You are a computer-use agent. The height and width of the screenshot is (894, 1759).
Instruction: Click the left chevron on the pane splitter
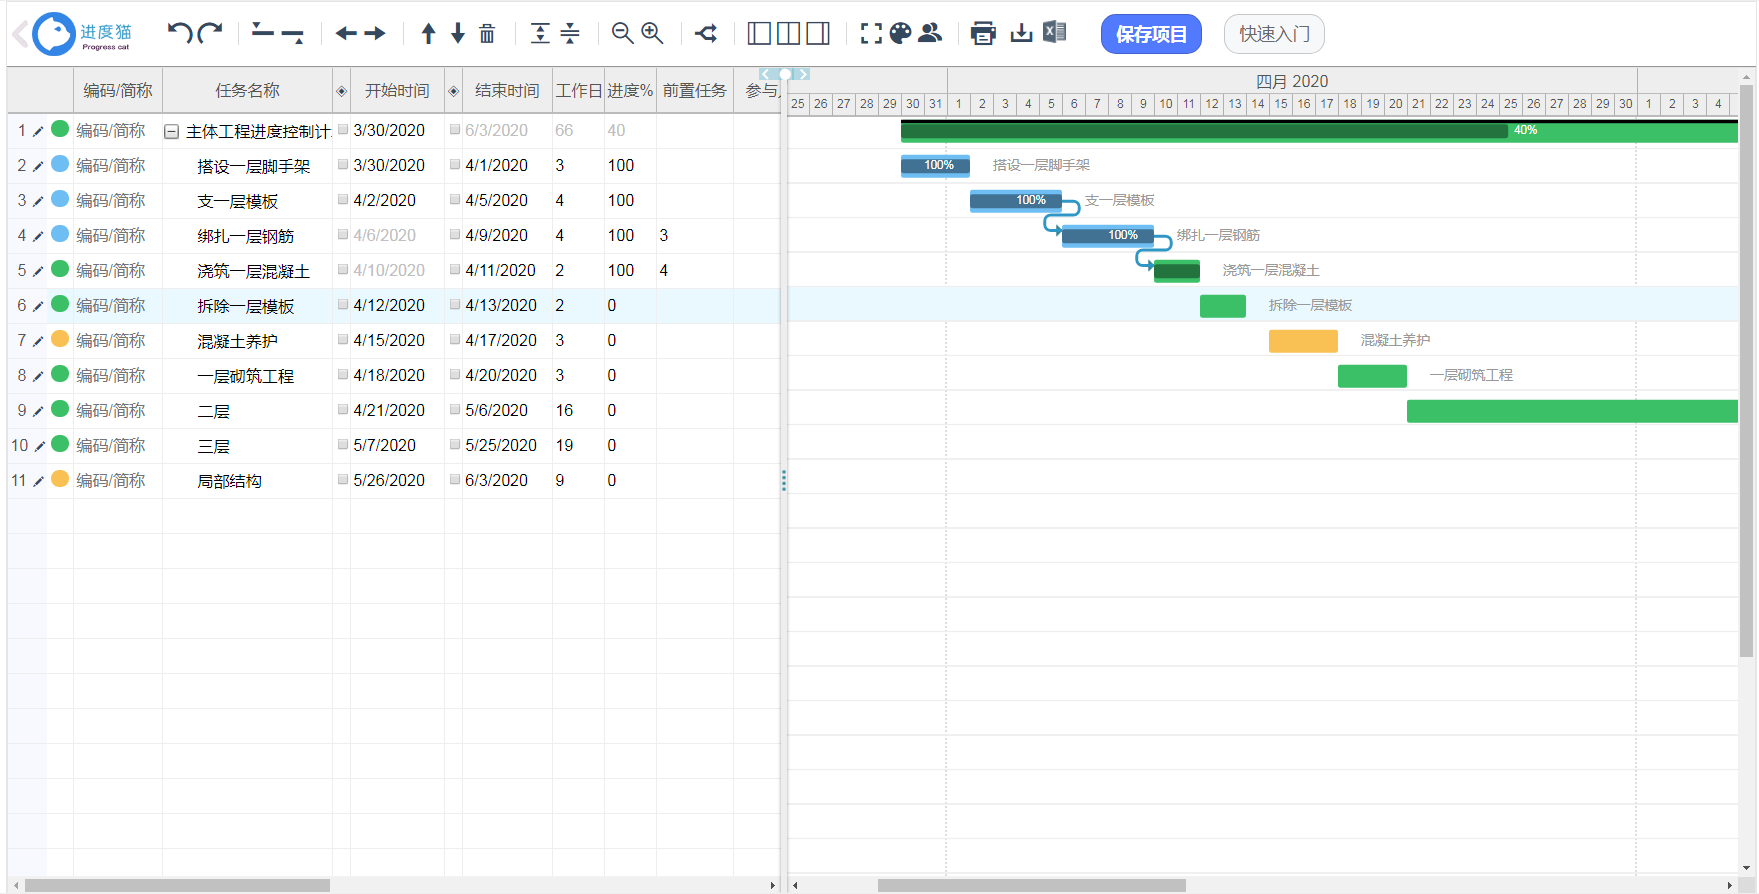click(x=764, y=74)
